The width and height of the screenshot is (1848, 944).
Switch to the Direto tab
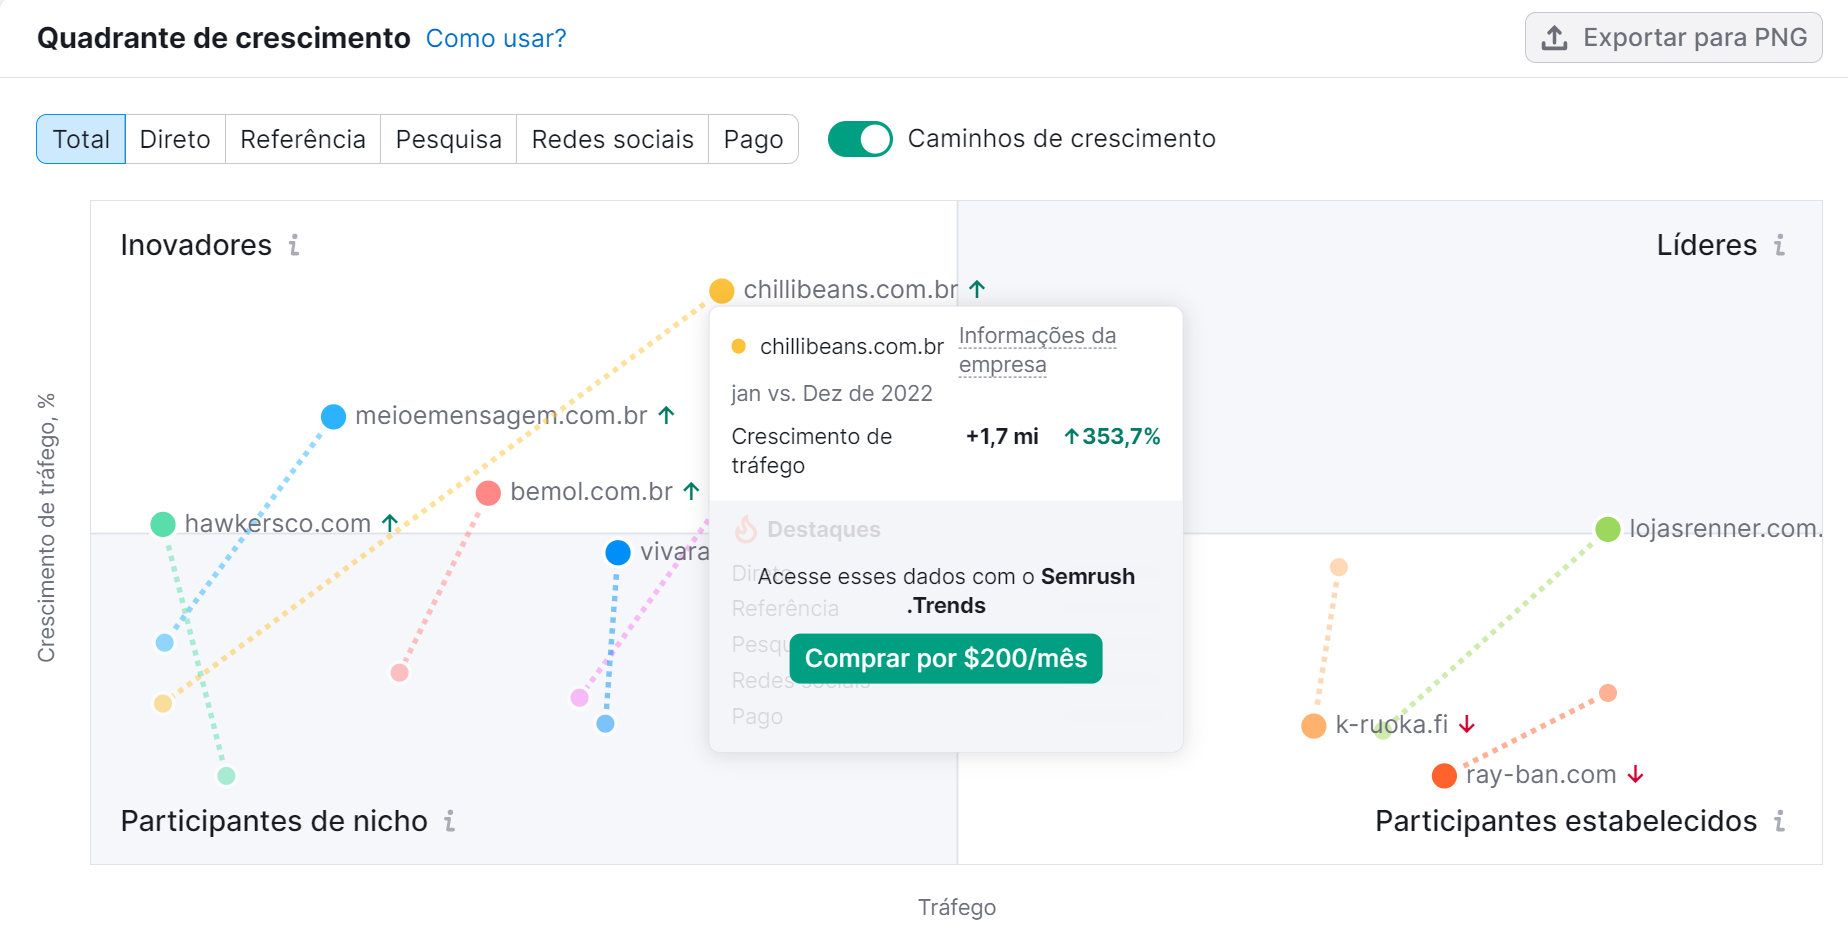click(x=175, y=139)
